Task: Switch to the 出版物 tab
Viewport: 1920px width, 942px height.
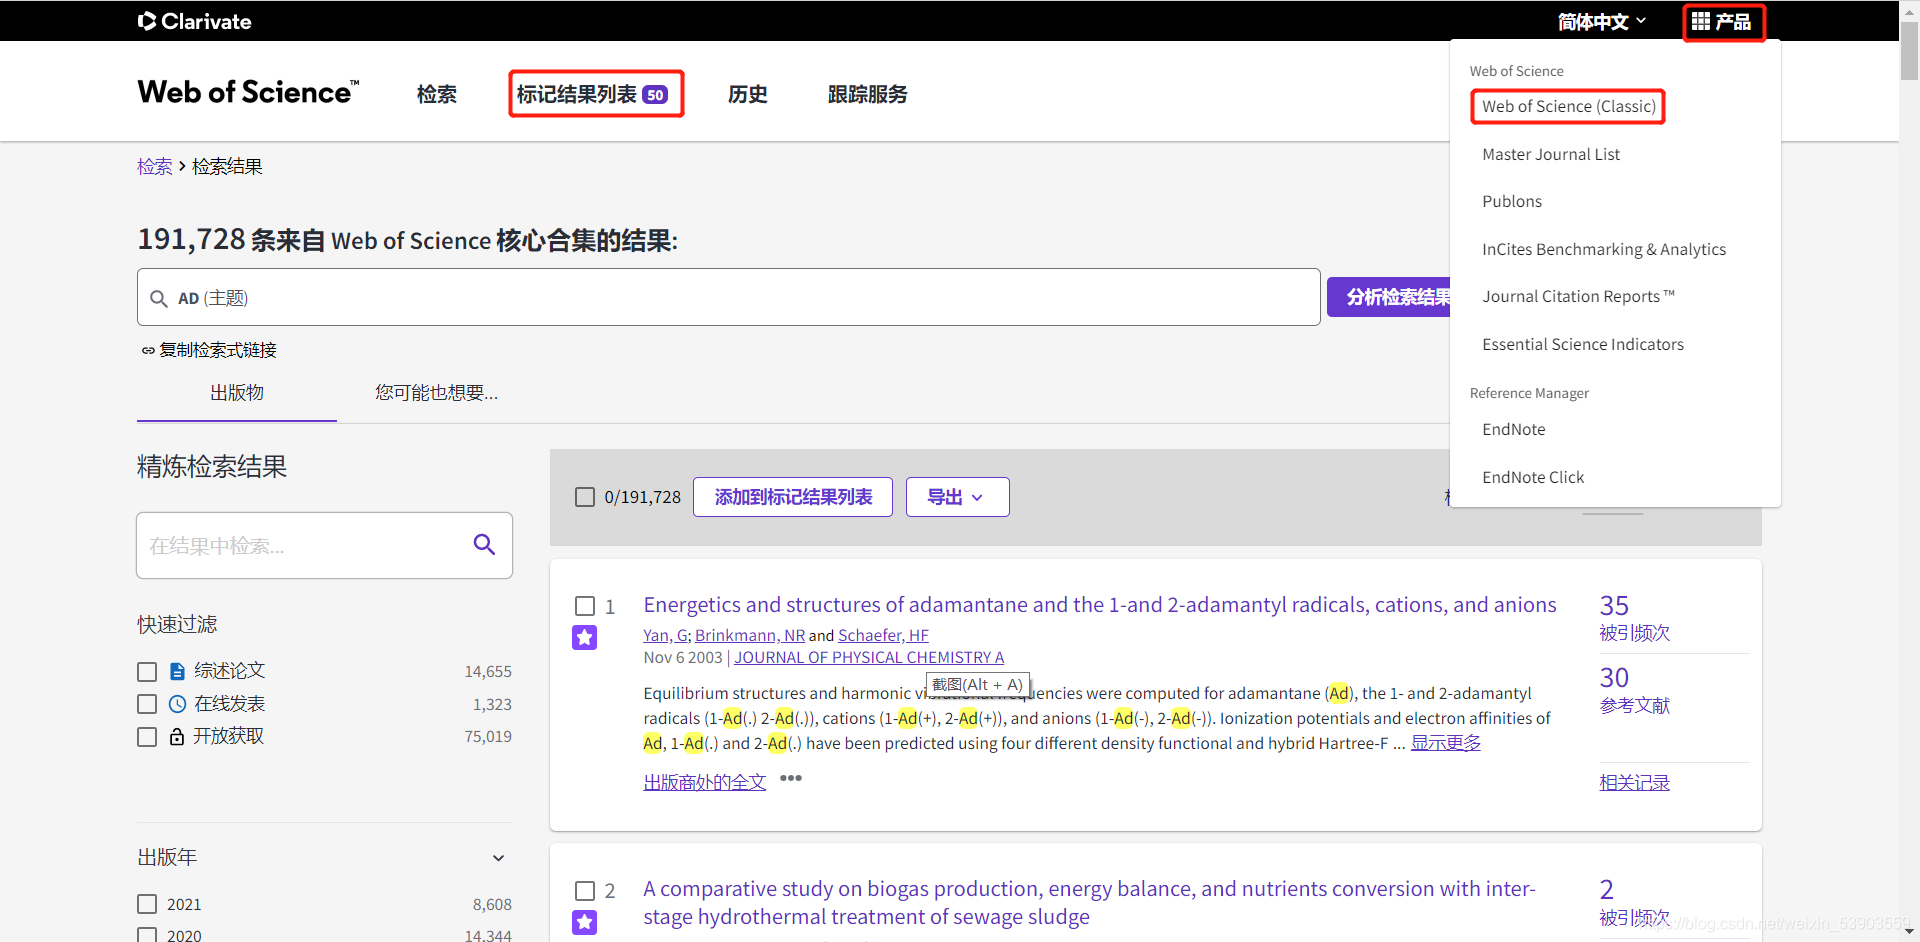Action: pos(237,393)
